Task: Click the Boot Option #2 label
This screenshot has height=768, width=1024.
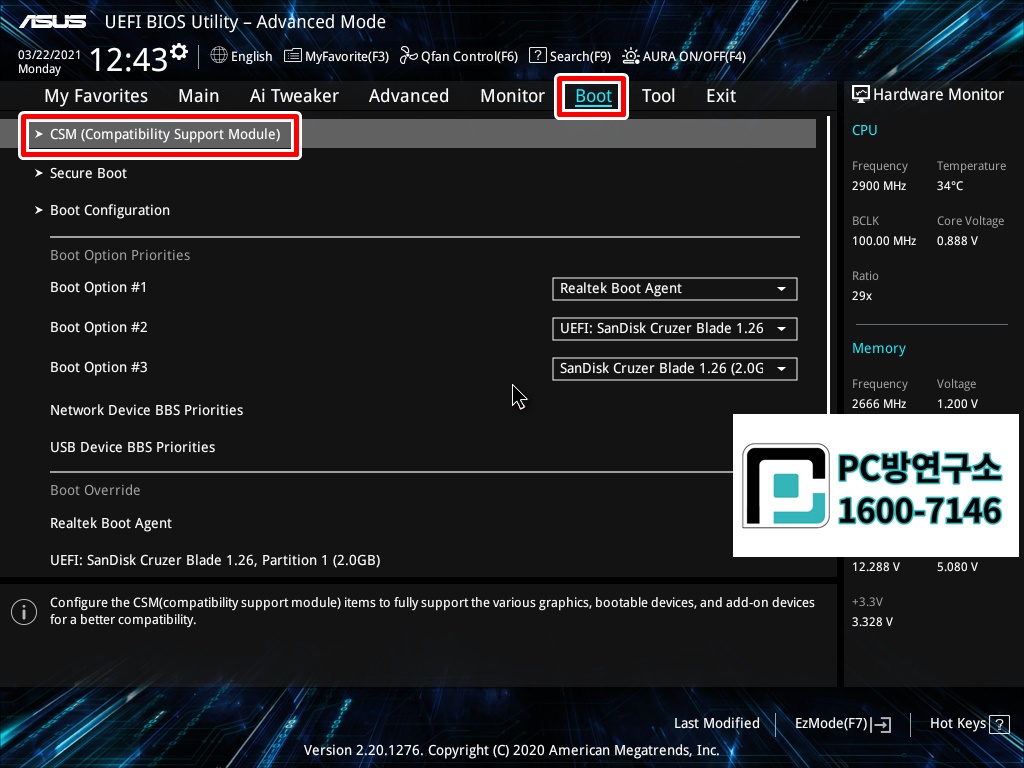Action: [99, 327]
